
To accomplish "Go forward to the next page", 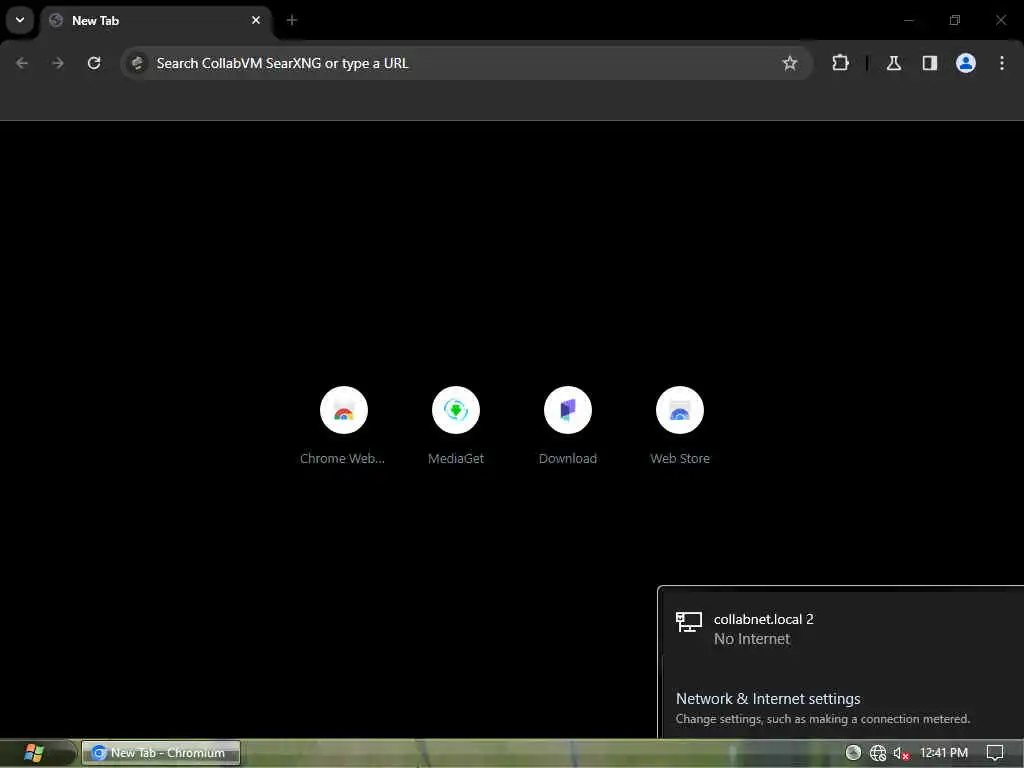I will [58, 63].
